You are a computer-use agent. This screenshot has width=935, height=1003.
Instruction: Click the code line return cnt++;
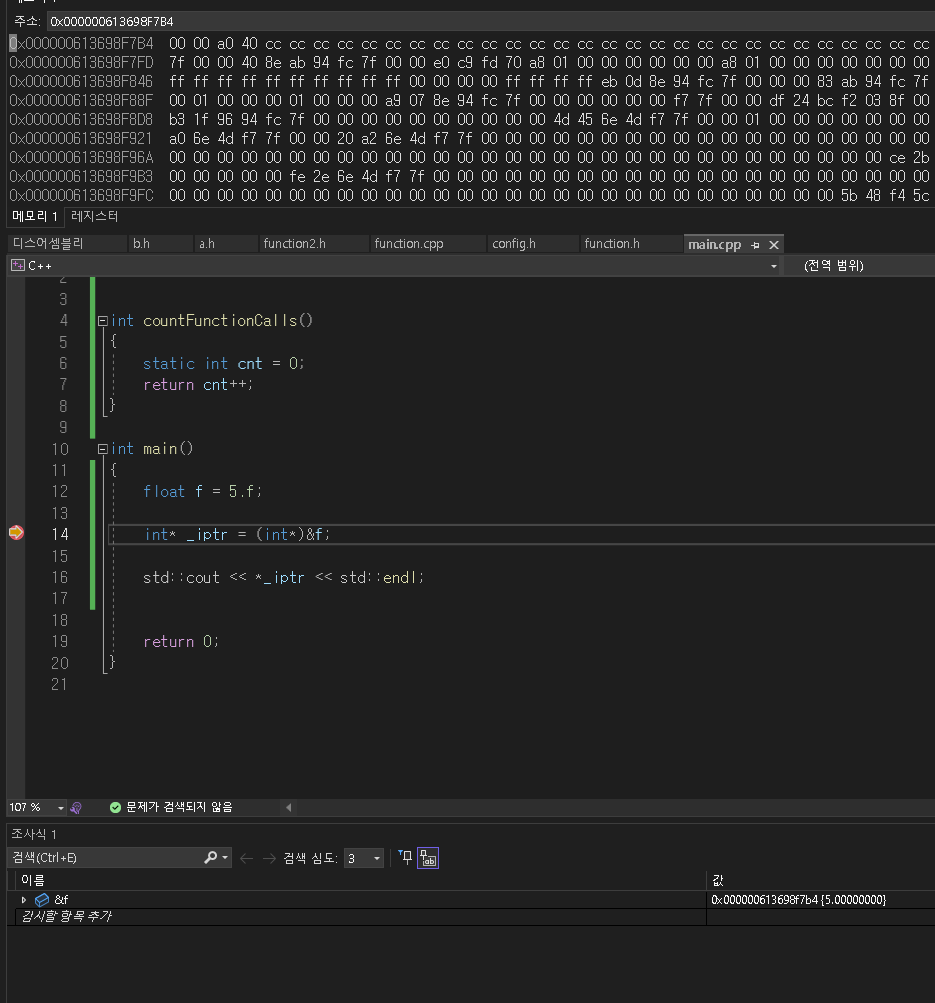coord(198,384)
